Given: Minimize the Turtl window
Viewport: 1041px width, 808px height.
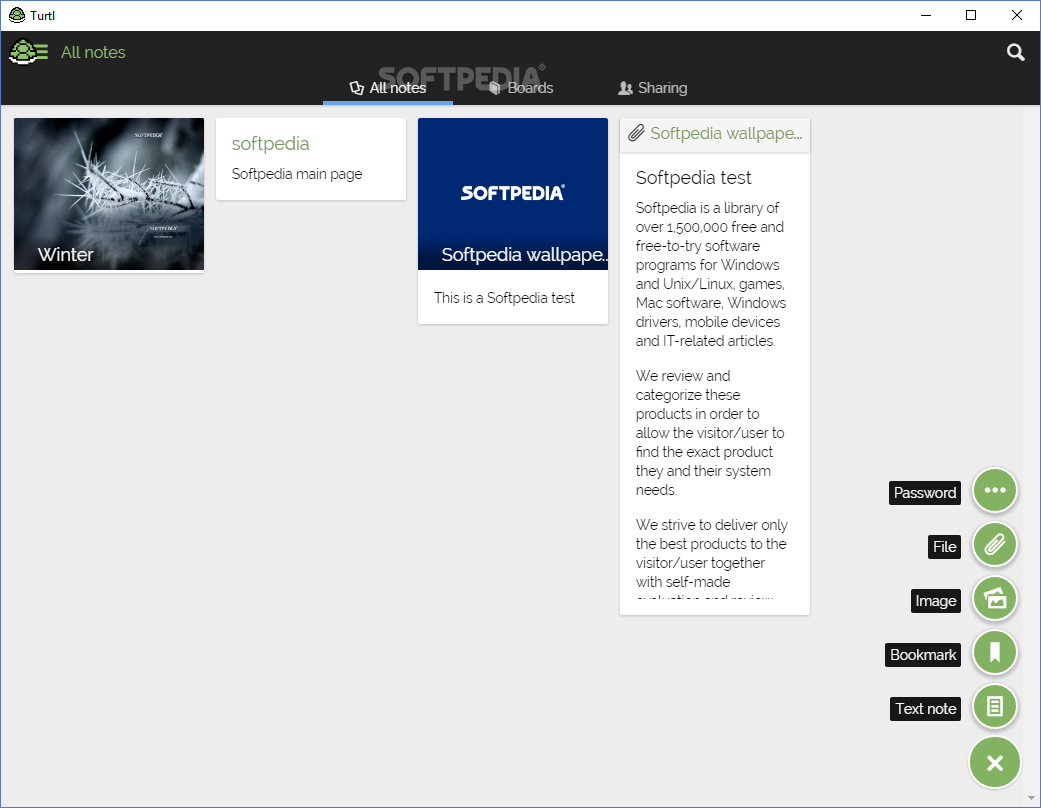Looking at the screenshot, I should (926, 15).
